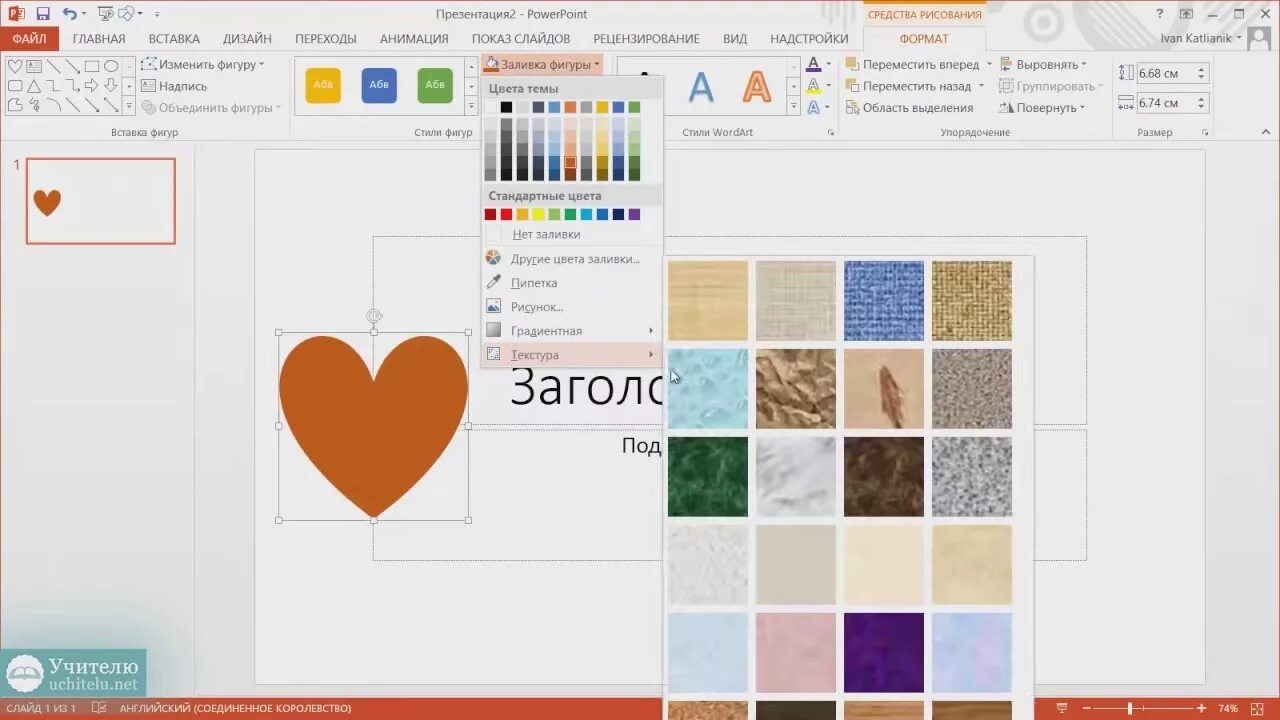Select slide 1 thumbnail in the panel
This screenshot has height=720, width=1280.
[101, 201]
